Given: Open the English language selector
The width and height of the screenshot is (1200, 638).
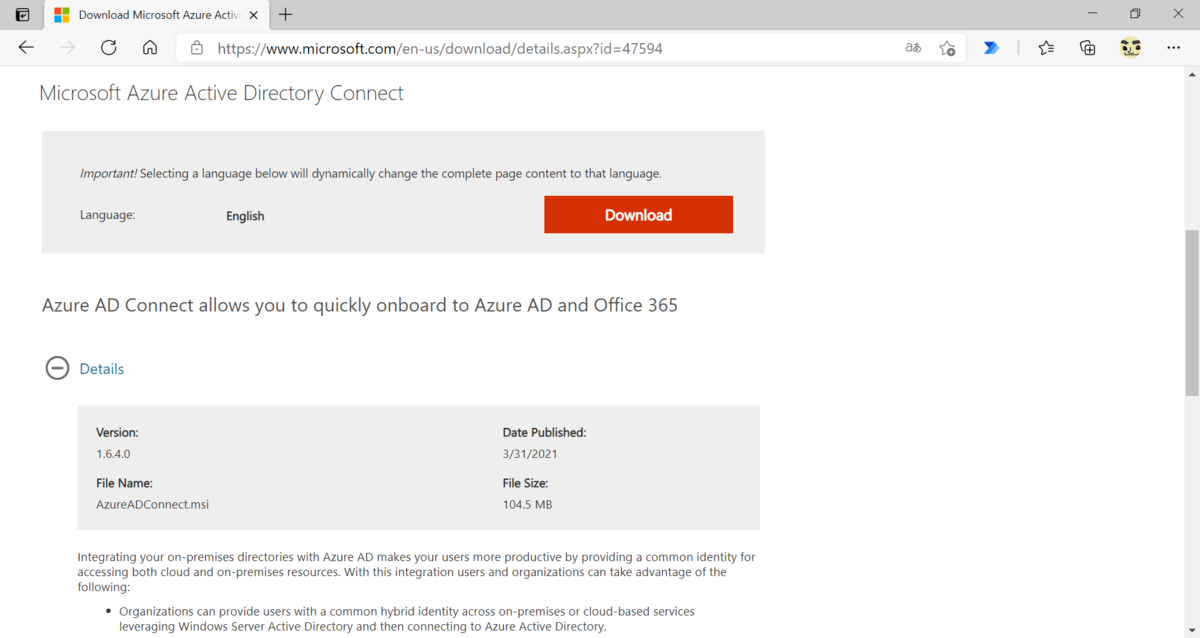Looking at the screenshot, I should point(245,216).
